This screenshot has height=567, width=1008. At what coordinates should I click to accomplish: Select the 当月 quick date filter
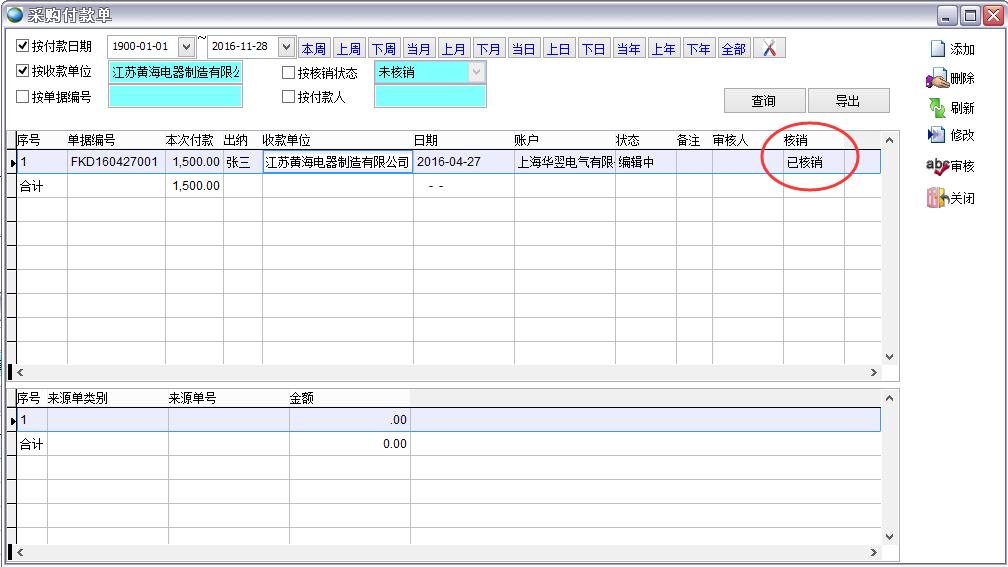pos(418,49)
